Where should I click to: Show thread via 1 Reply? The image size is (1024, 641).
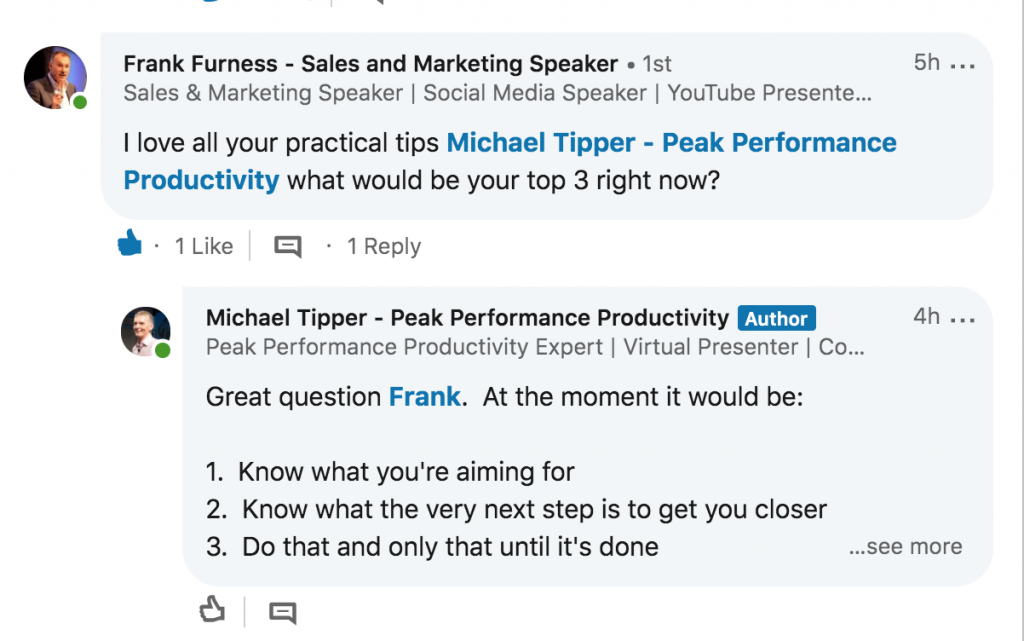point(384,246)
